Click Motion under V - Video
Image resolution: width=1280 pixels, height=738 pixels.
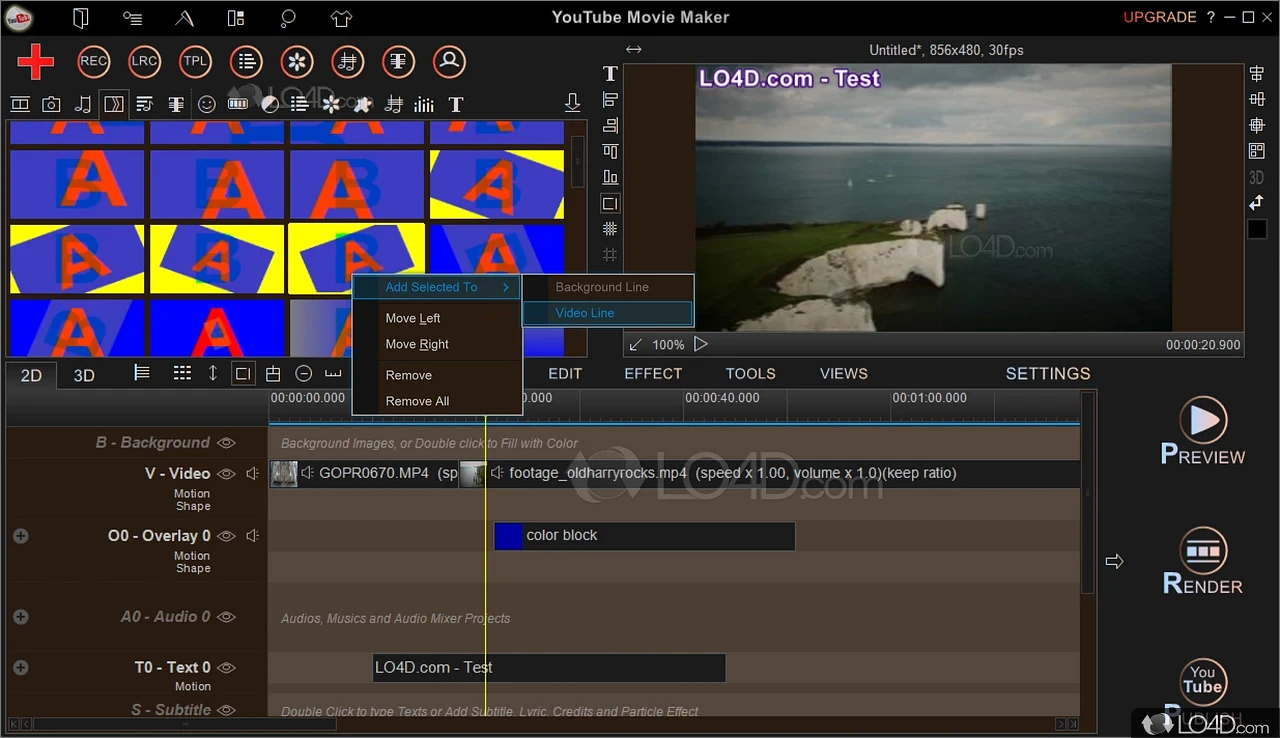tap(192, 493)
